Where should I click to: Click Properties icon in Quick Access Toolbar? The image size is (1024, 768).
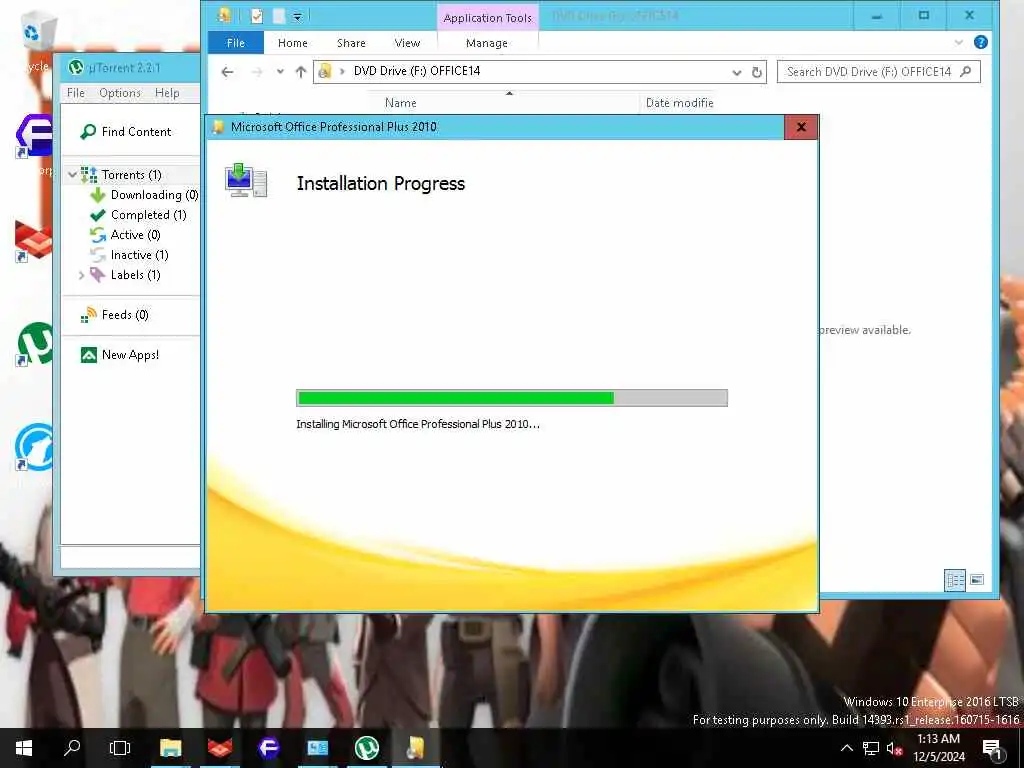pyautogui.click(x=257, y=16)
